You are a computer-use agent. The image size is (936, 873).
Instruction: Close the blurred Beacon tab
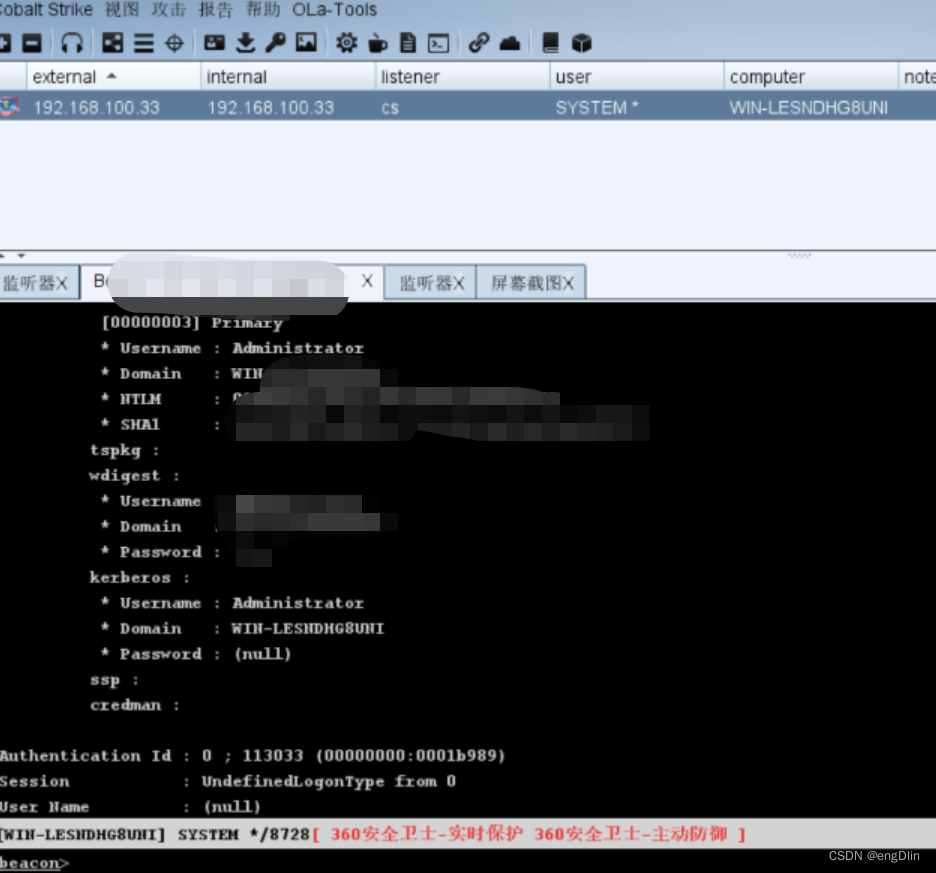(367, 281)
